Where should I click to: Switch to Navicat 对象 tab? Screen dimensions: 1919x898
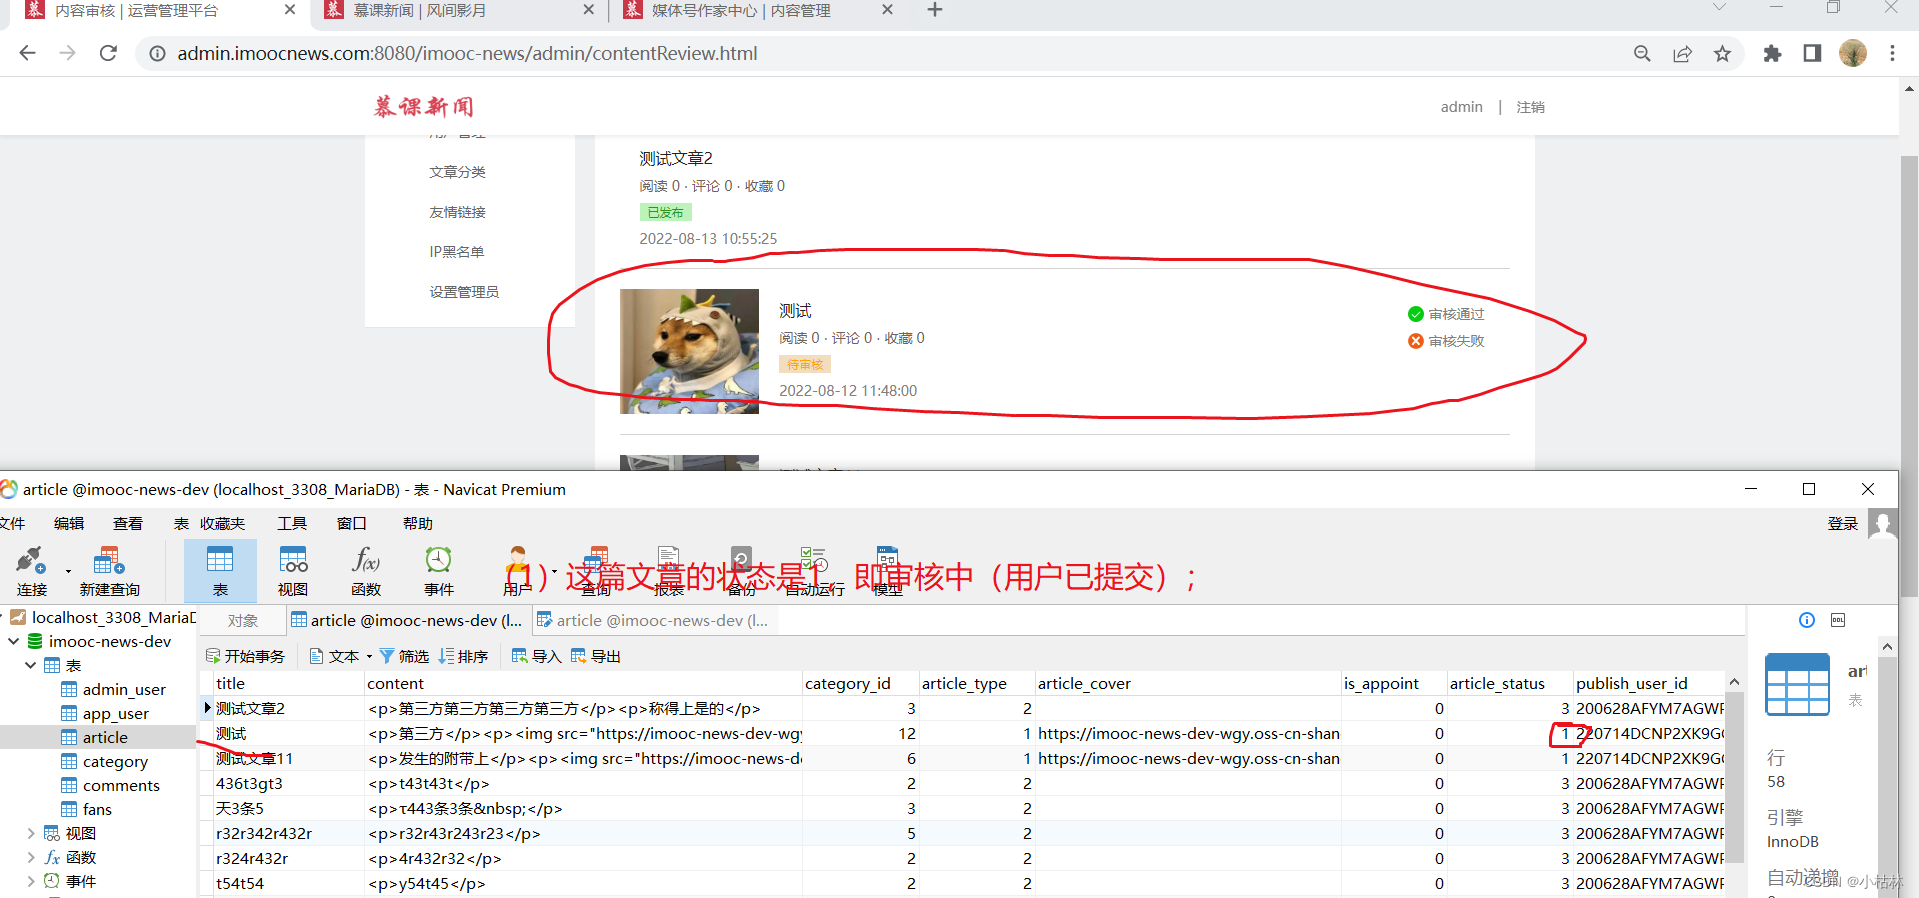pyautogui.click(x=243, y=620)
